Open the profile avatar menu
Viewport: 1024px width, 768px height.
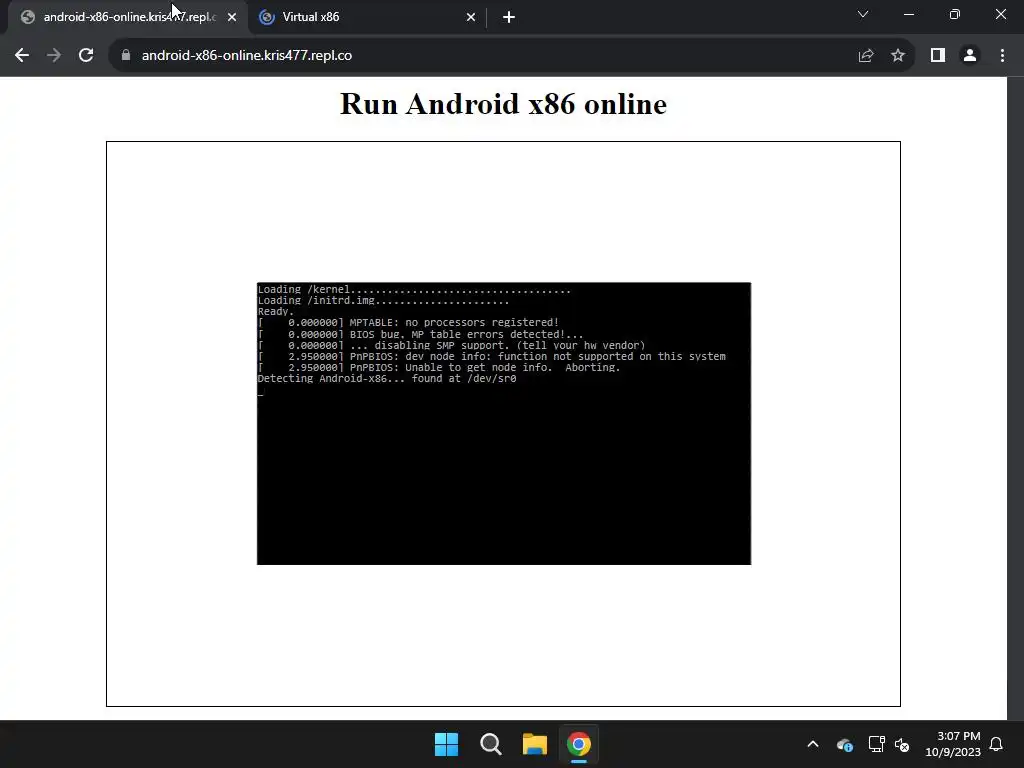(x=970, y=56)
